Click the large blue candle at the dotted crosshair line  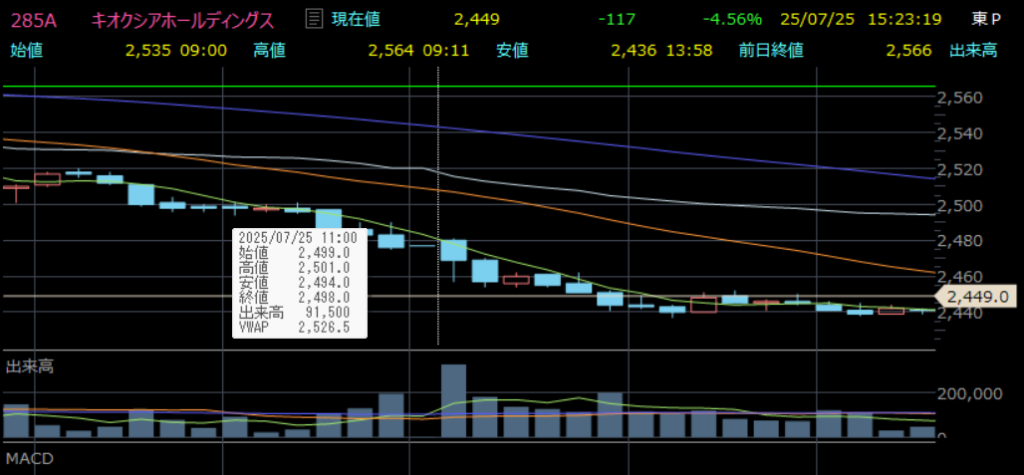tap(454, 250)
